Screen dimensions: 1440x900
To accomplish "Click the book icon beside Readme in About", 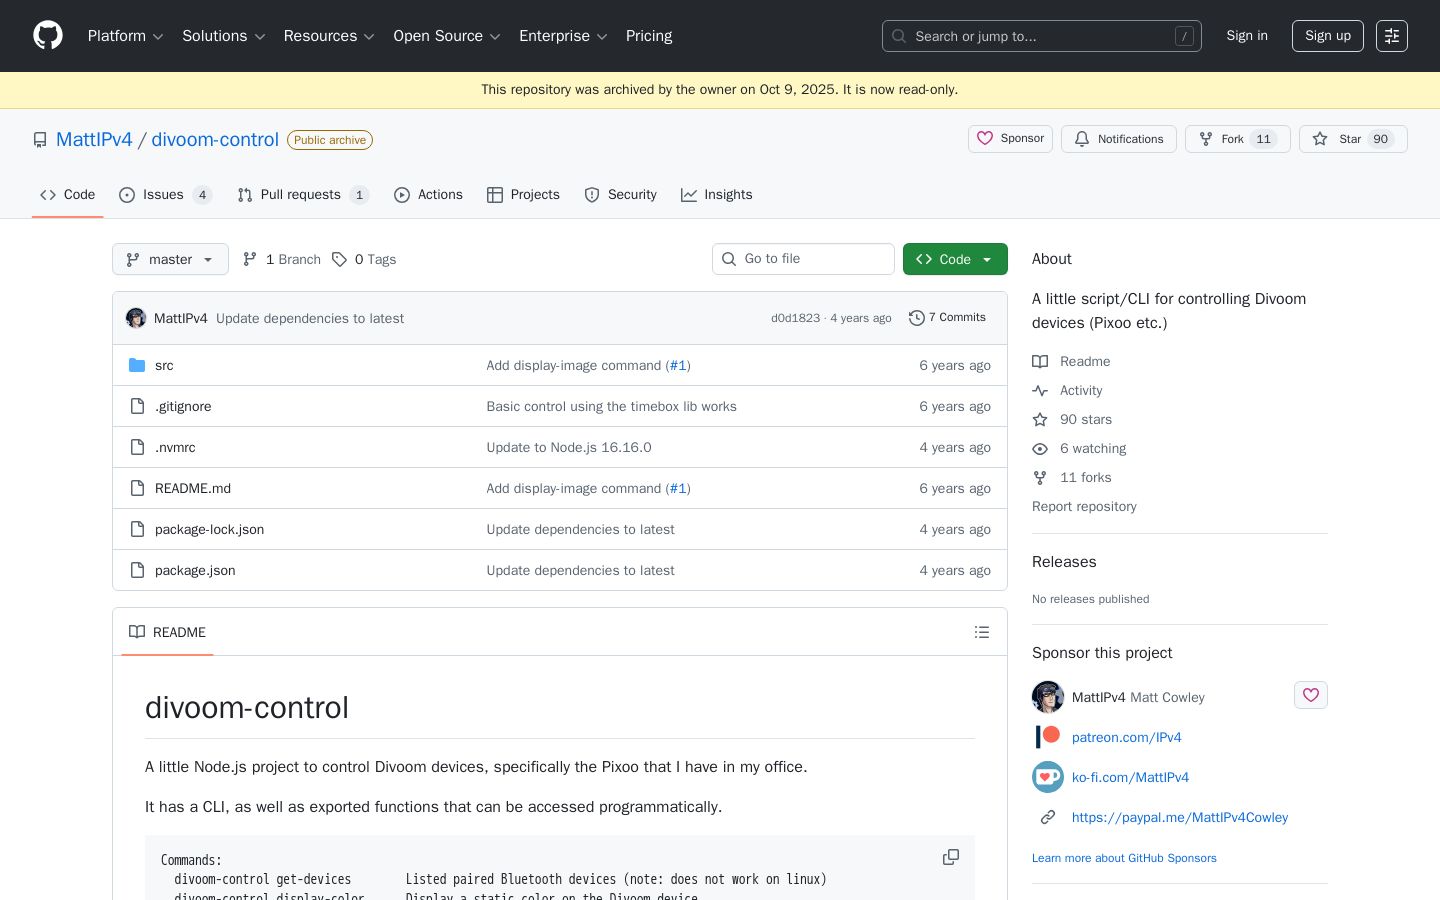I will (x=1040, y=362).
